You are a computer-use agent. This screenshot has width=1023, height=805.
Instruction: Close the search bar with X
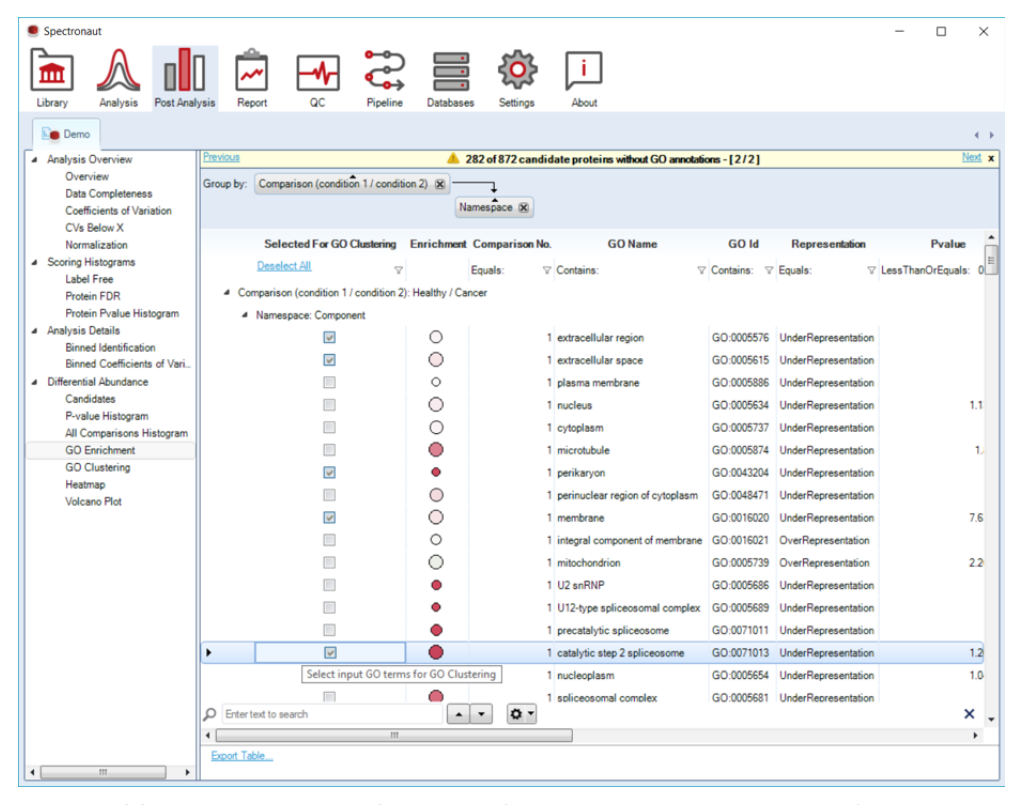pyautogui.click(x=969, y=714)
